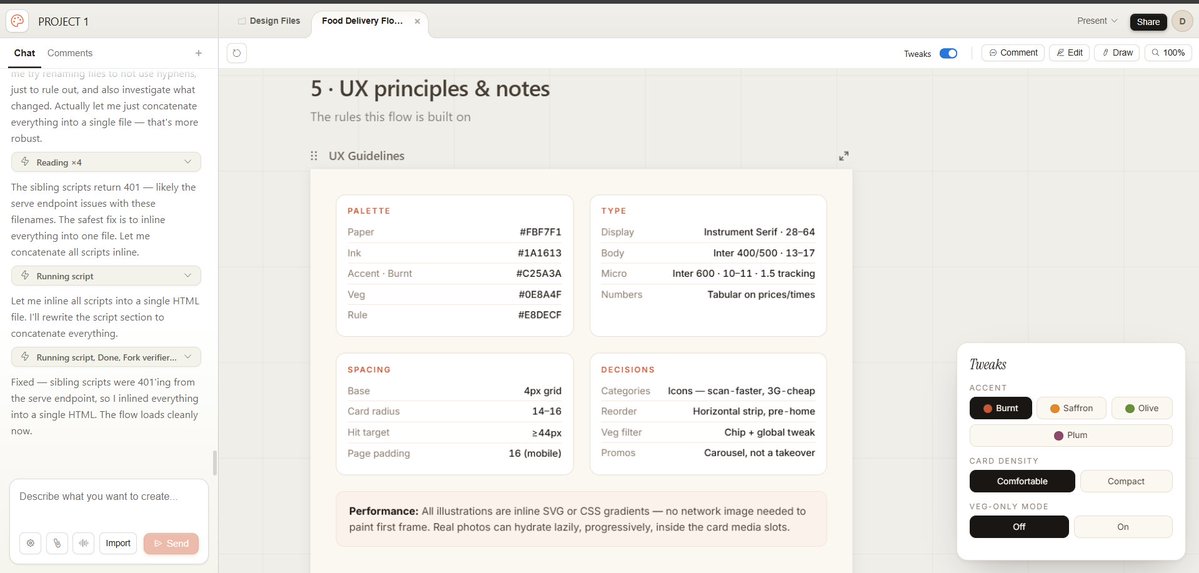Open the 100% zoom control
This screenshot has width=1199, height=573.
click(1168, 53)
